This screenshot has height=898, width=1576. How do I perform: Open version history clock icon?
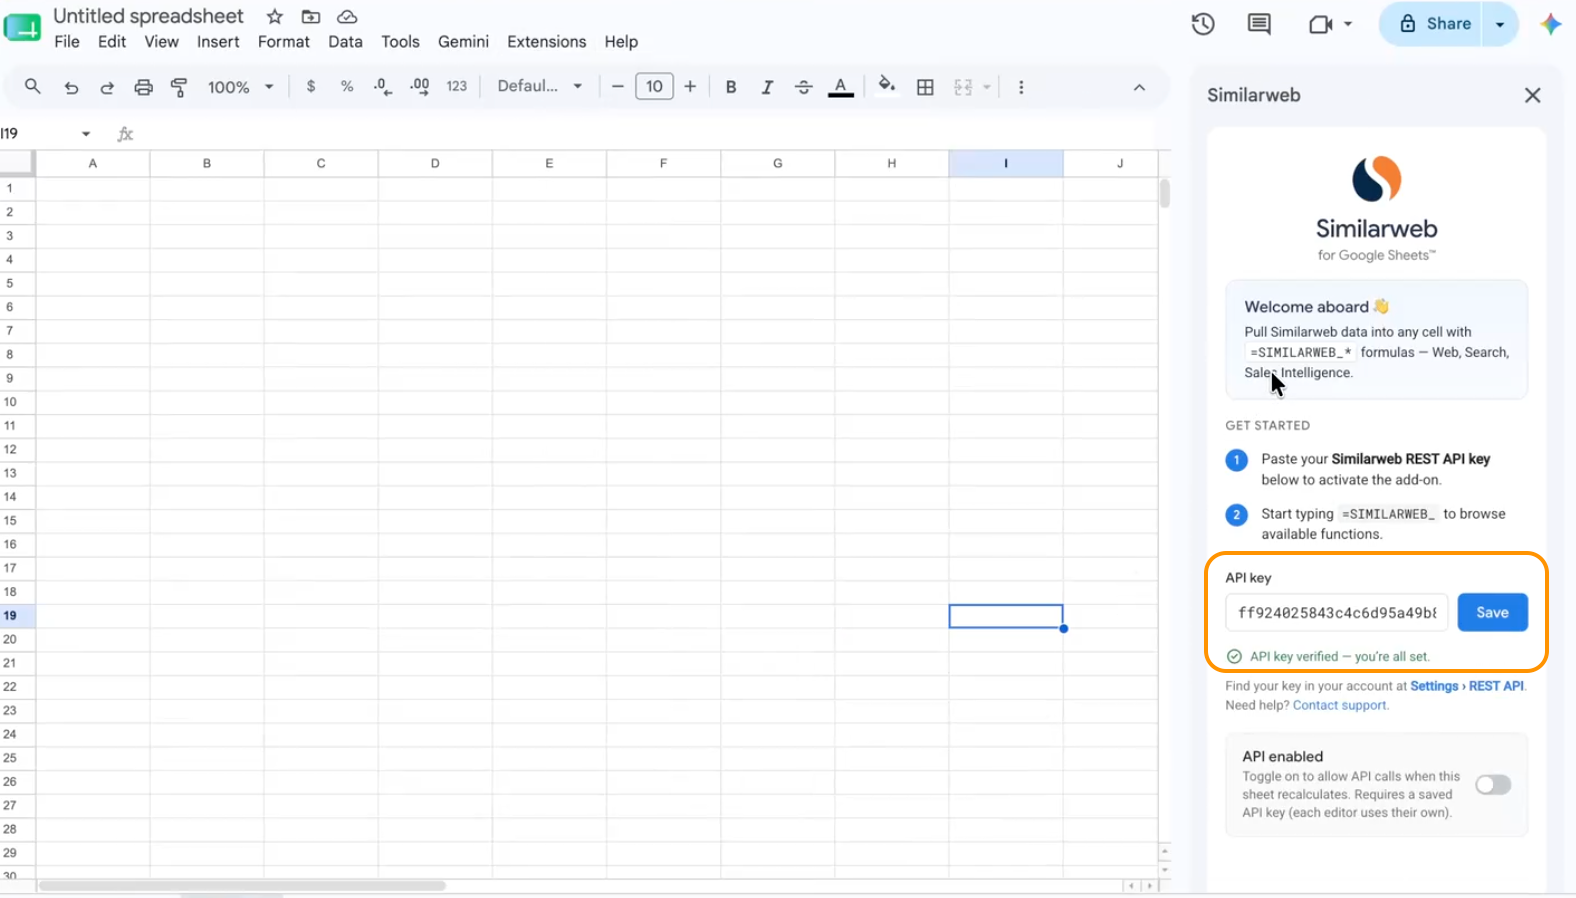click(1203, 24)
